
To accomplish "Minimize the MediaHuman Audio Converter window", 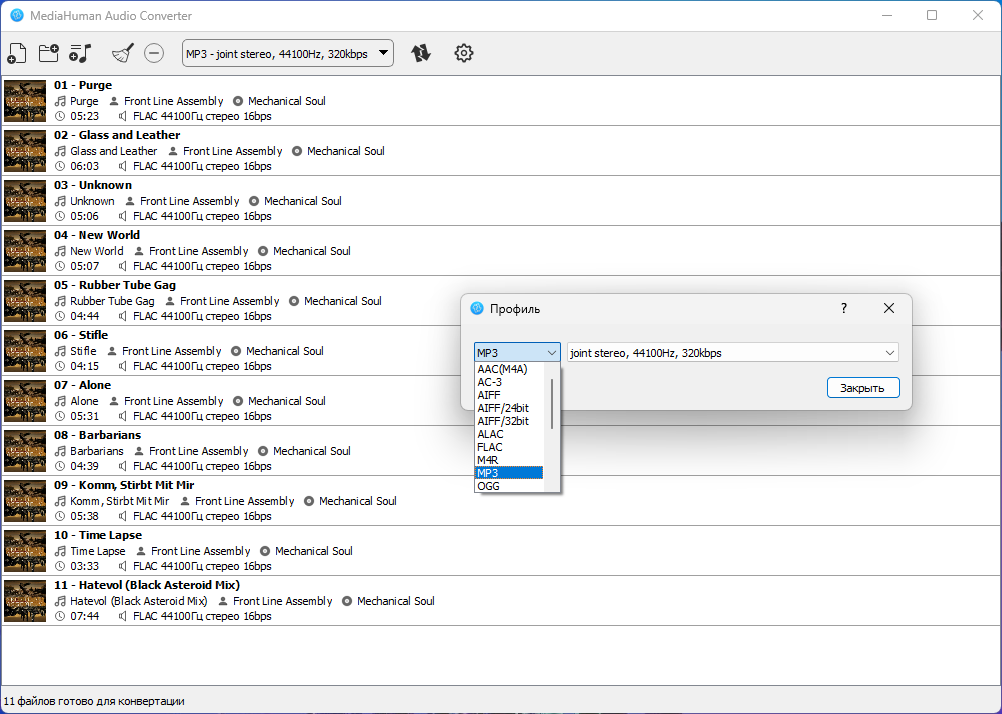I will coord(886,15).
